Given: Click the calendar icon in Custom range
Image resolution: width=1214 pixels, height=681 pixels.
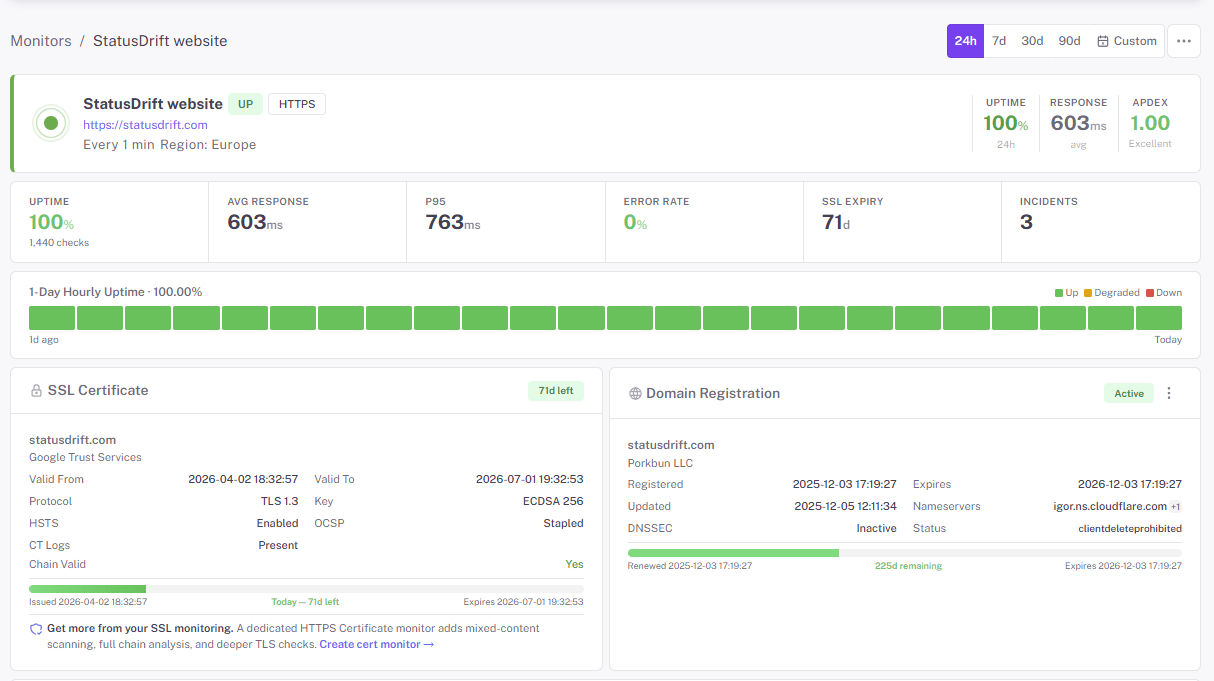Looking at the screenshot, I should [x=1103, y=41].
